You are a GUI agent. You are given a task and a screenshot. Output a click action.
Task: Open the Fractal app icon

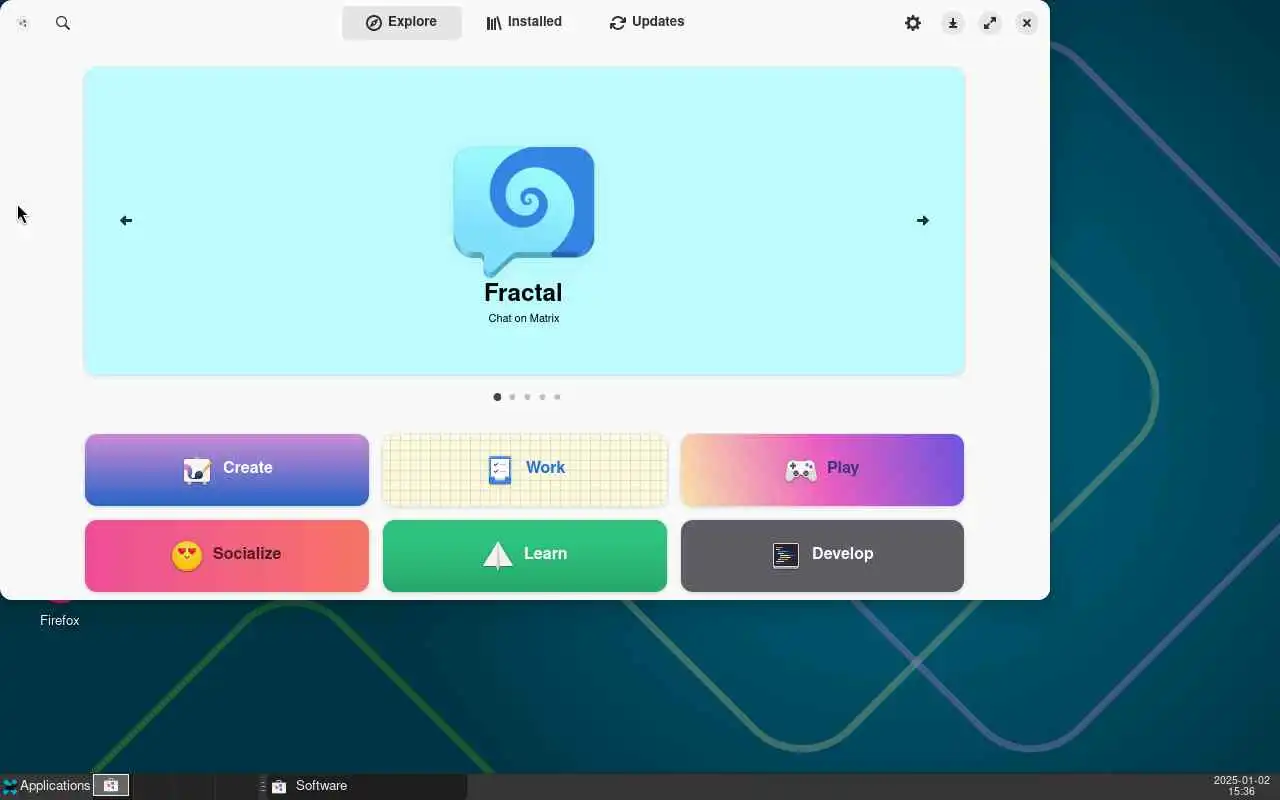tap(524, 211)
